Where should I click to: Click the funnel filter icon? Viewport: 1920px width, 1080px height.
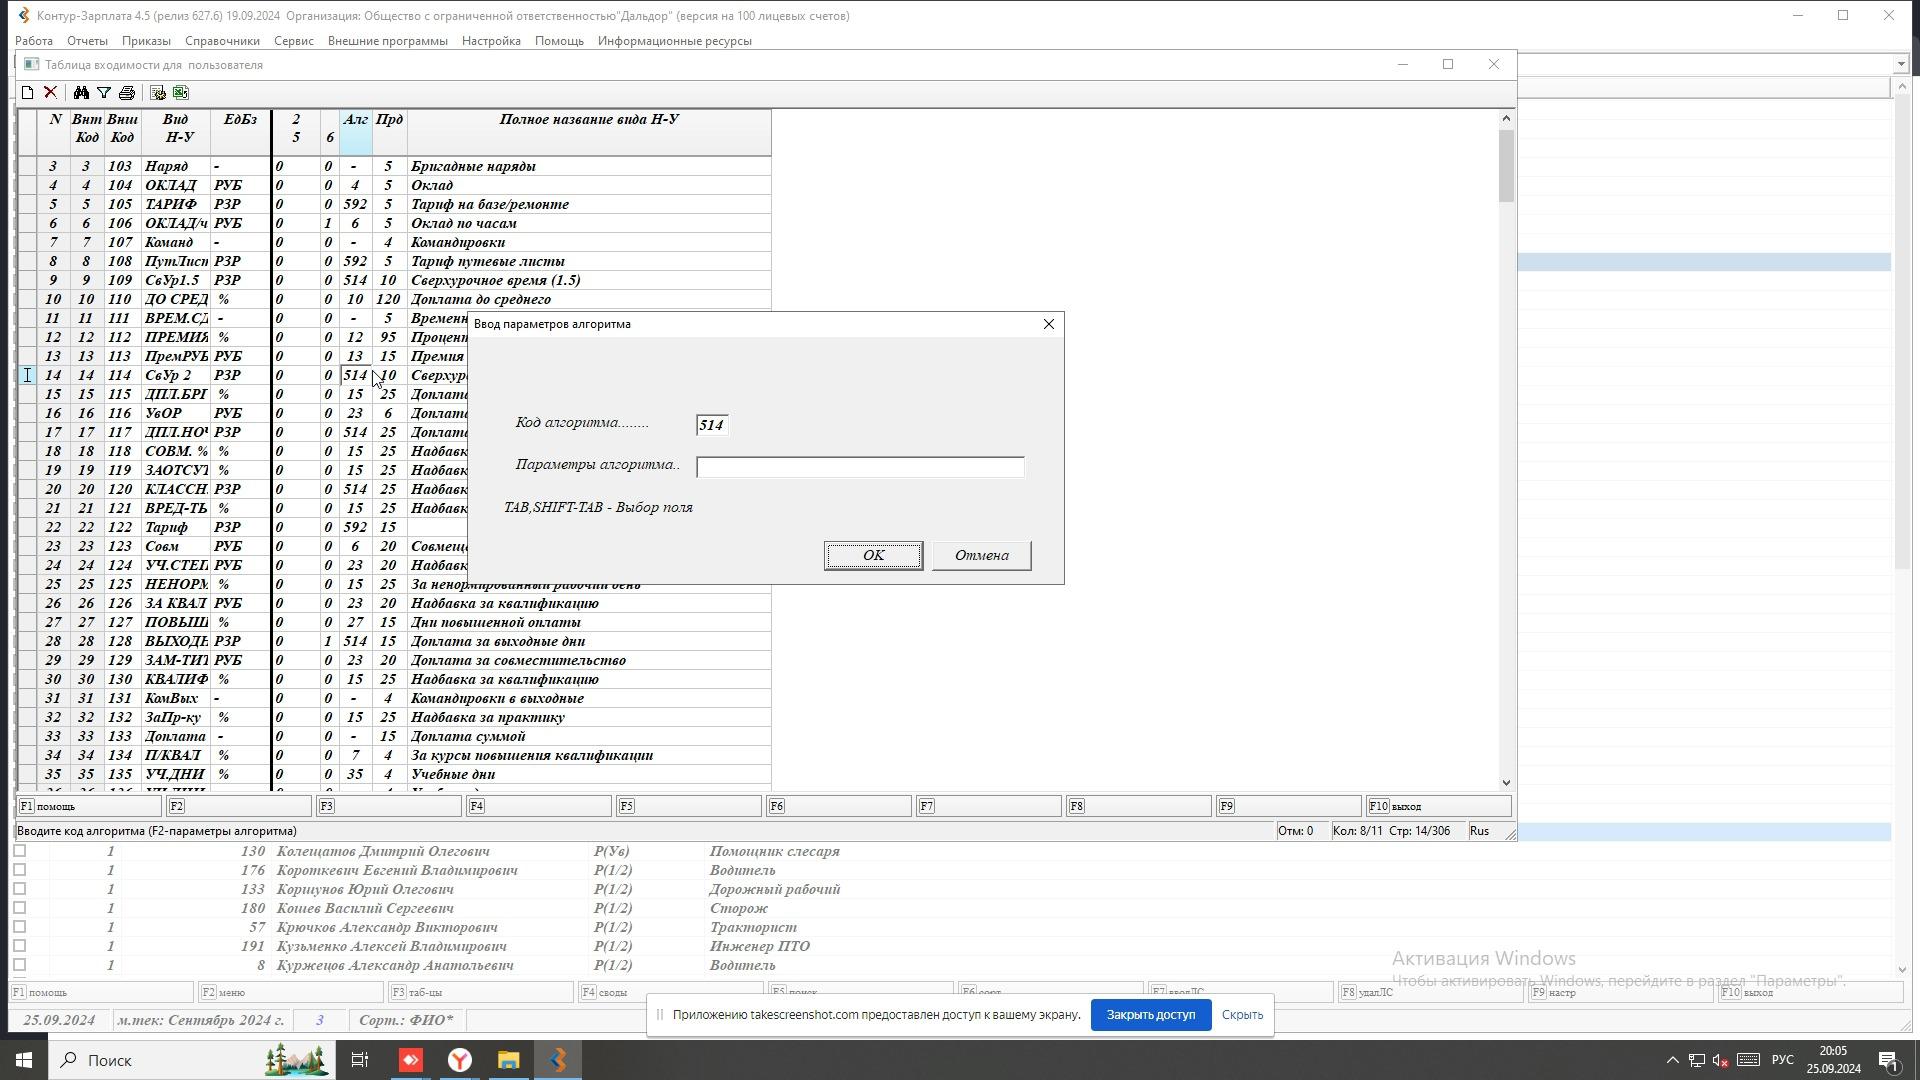click(x=103, y=93)
